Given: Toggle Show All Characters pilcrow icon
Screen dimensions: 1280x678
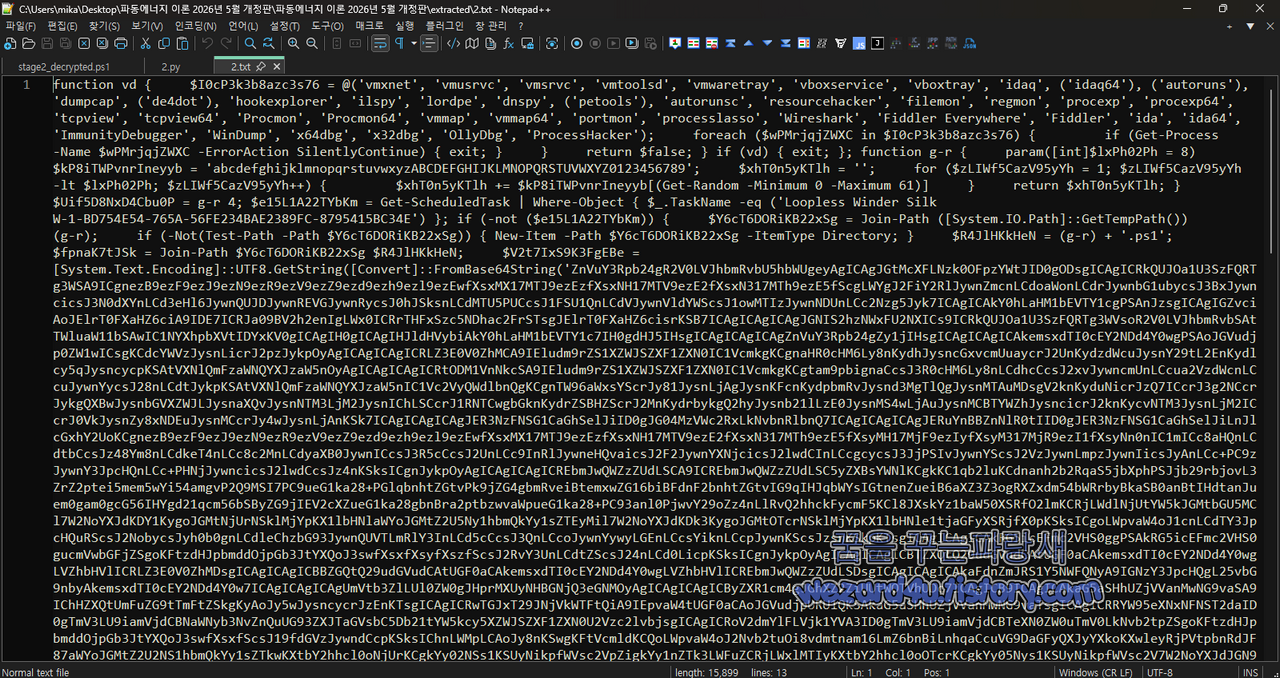Looking at the screenshot, I should click(x=399, y=43).
